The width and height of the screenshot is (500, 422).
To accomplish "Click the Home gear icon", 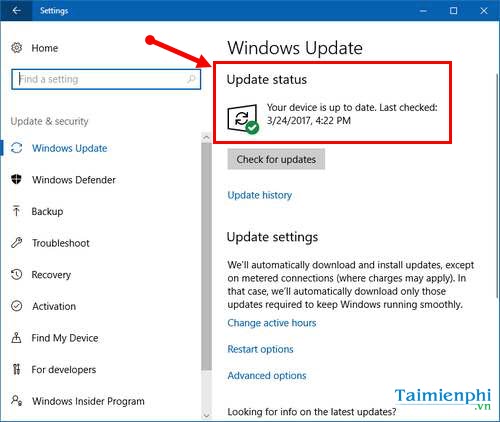I will (x=17, y=48).
